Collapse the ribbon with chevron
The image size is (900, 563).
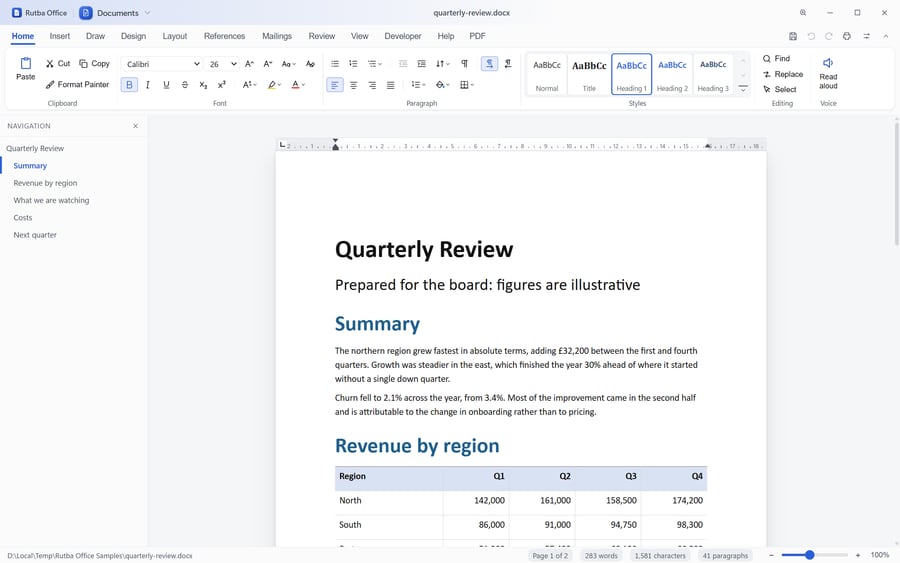point(886,36)
